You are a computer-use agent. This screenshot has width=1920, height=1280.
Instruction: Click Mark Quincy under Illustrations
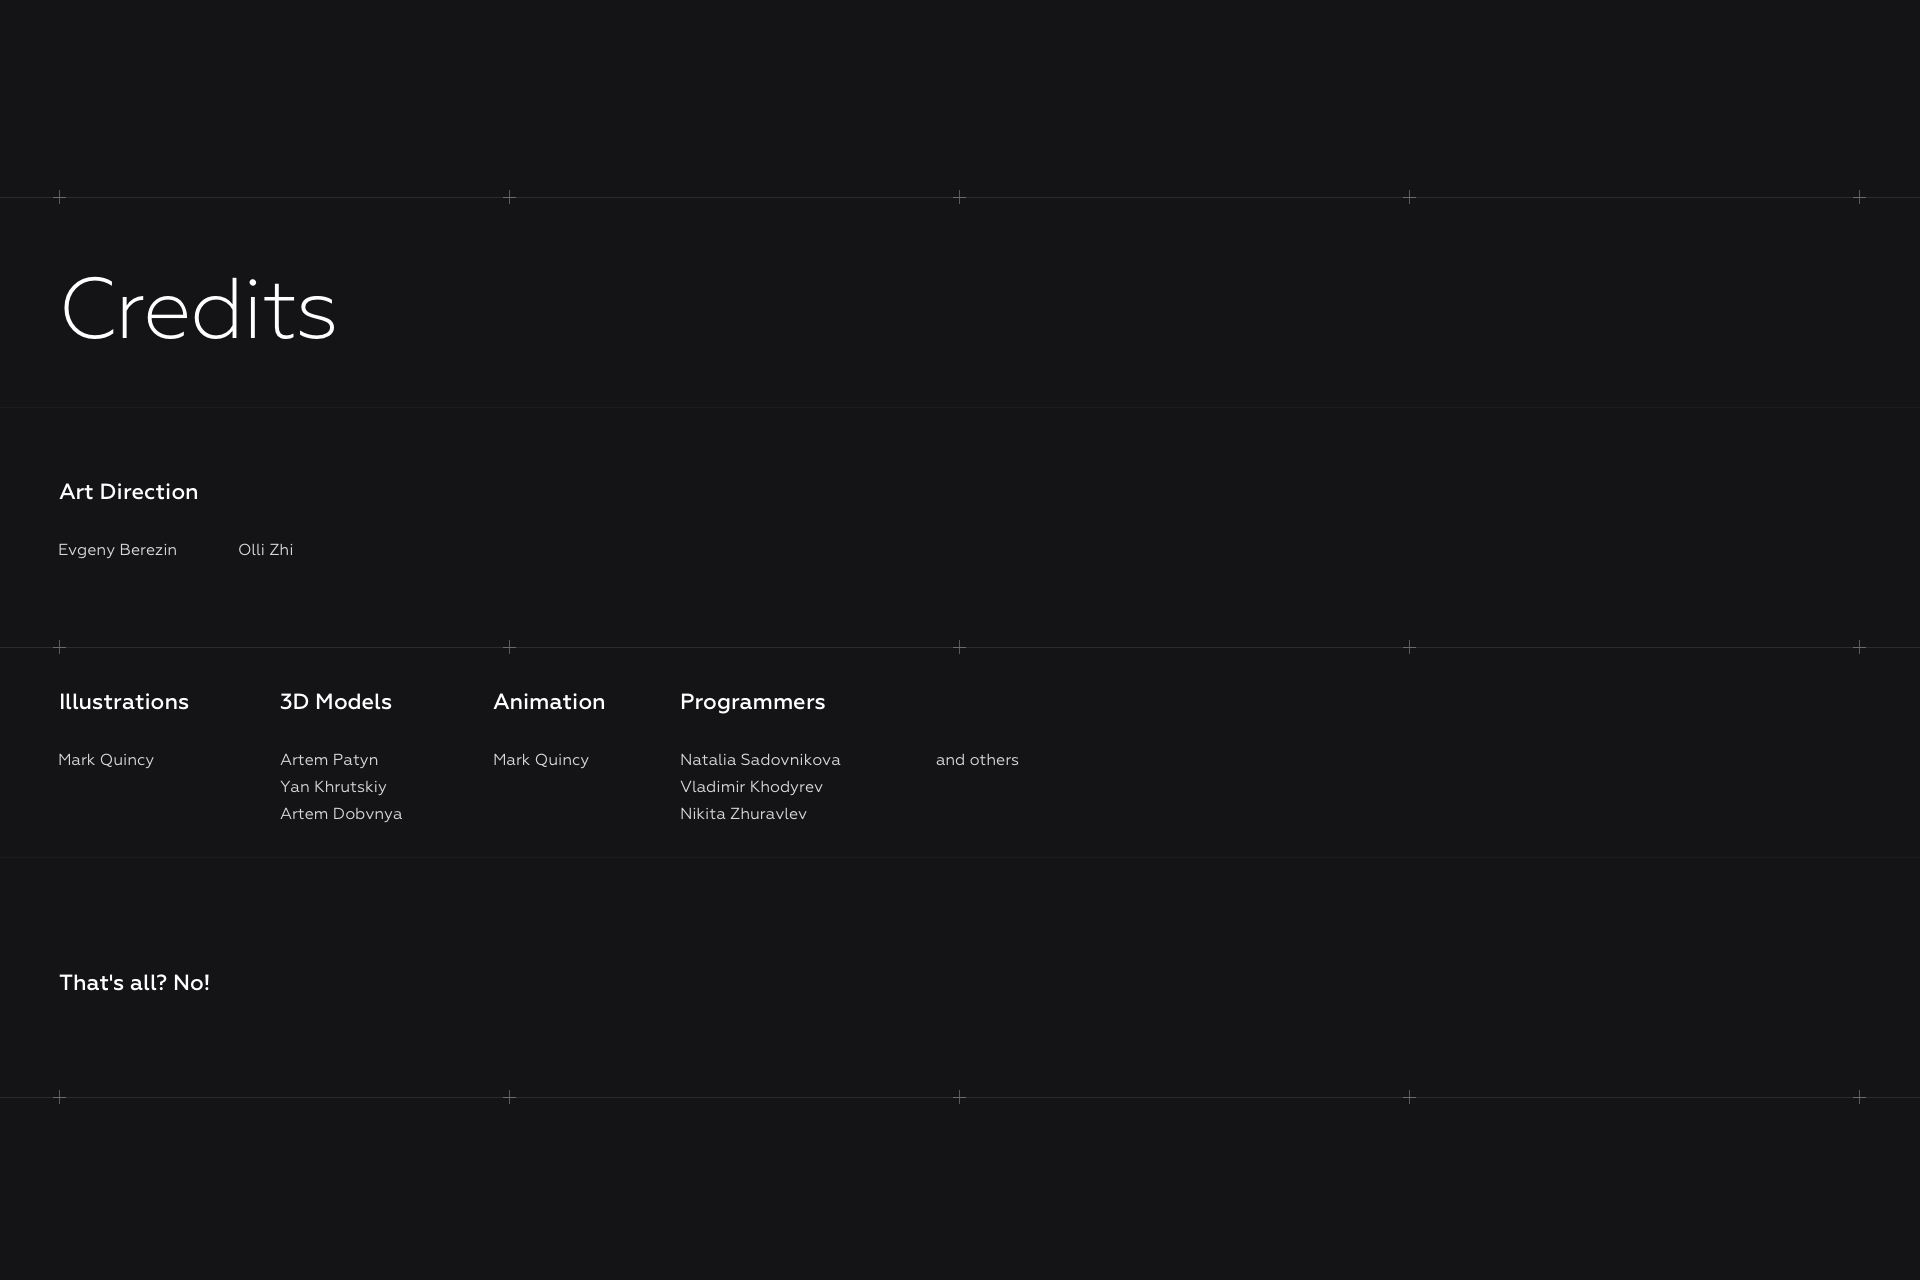[x=106, y=760]
